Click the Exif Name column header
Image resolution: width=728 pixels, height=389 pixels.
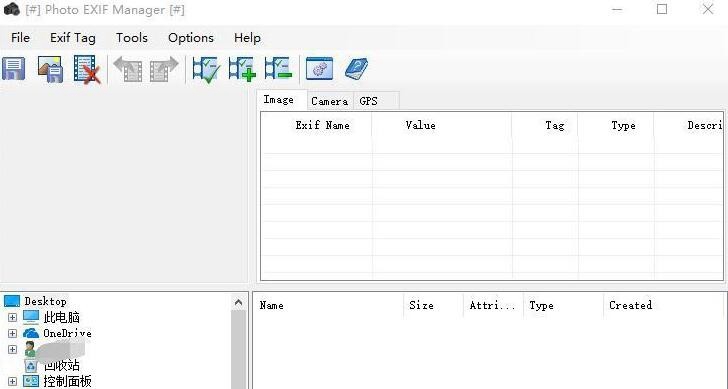point(322,125)
